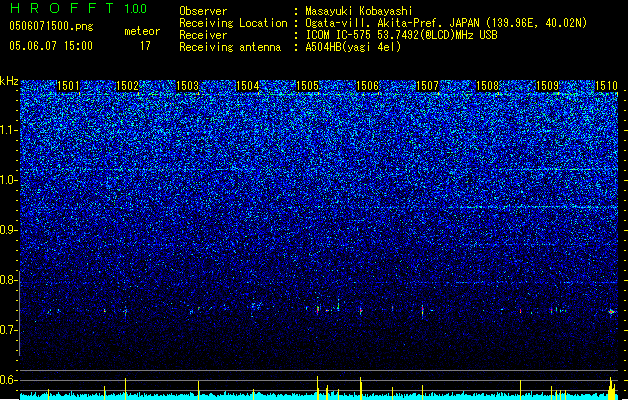Click the 1.1 frequency axis label
The height and width of the screenshot is (400, 629).
click(9, 130)
